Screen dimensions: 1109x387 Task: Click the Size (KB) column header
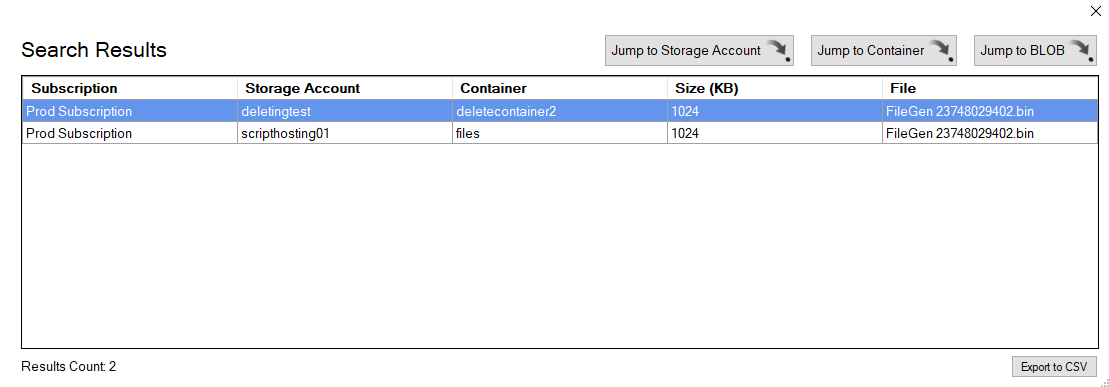775,88
